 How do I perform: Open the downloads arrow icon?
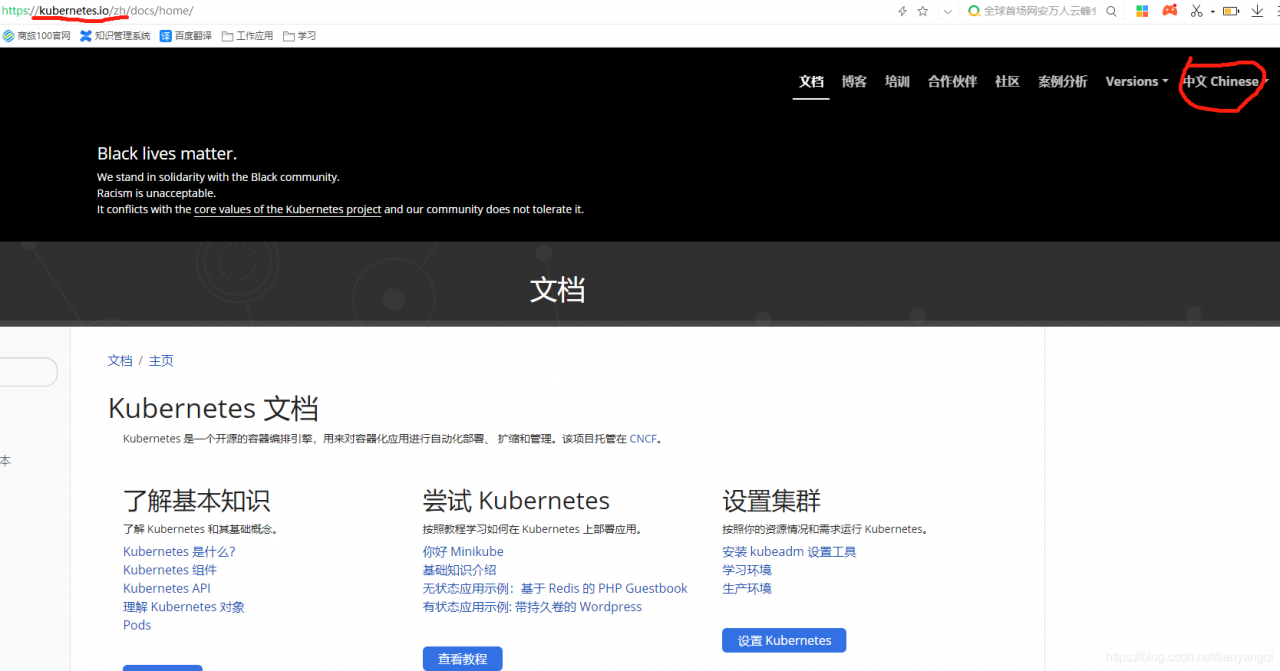(x=1257, y=11)
